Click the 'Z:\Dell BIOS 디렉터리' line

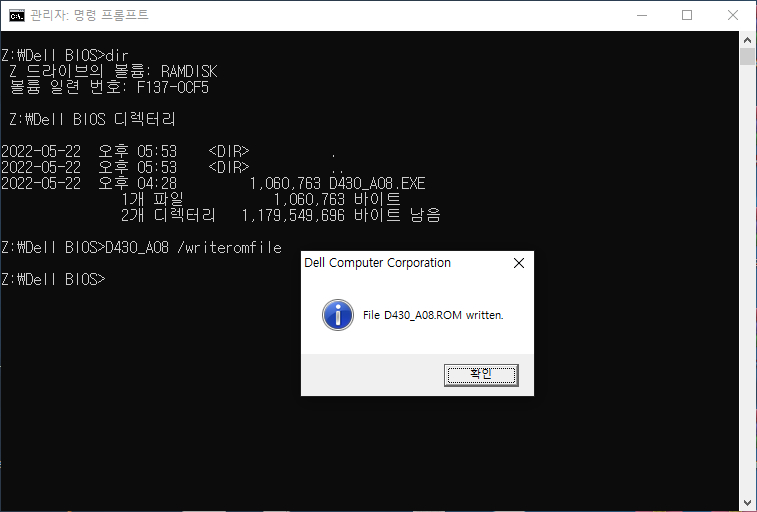92,119
